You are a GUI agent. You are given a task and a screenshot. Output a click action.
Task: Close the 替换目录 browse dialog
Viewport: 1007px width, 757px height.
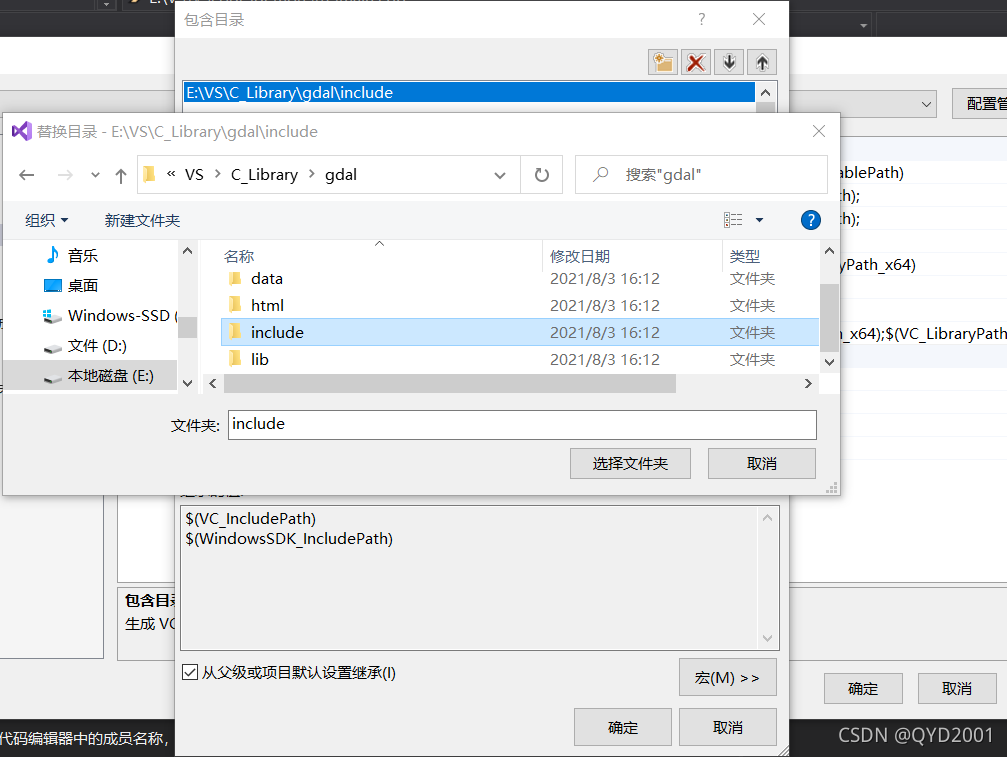819,132
